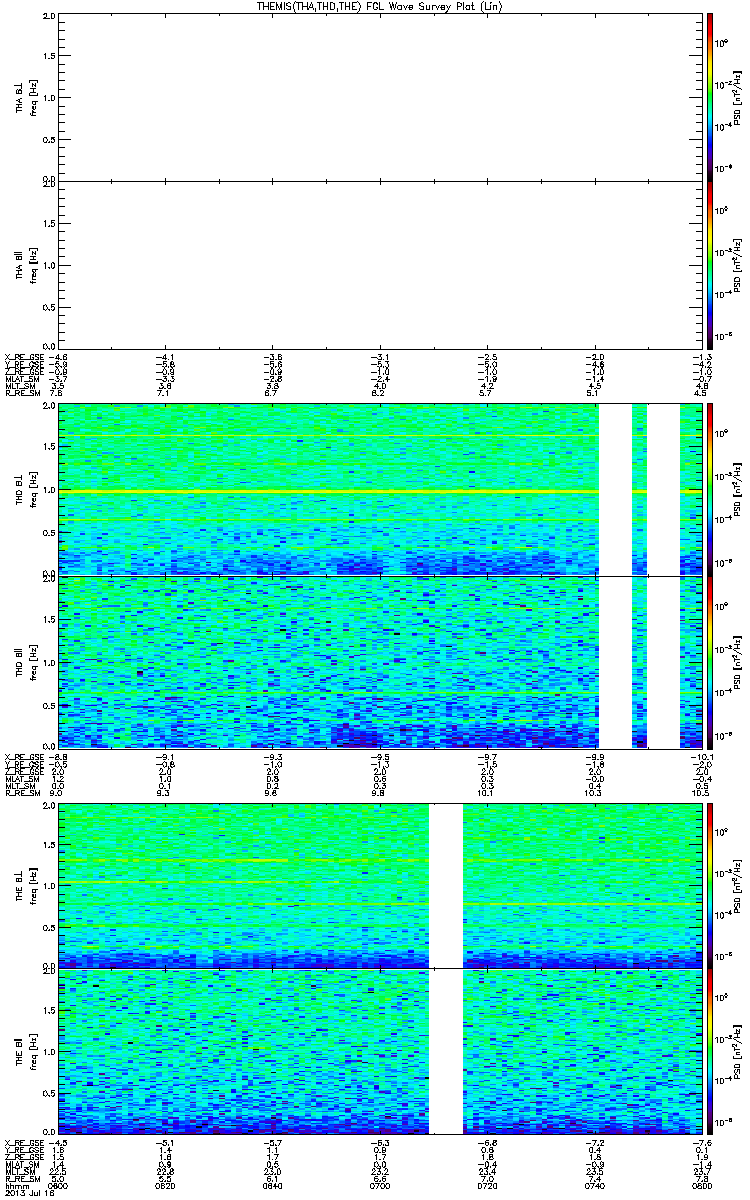Click the empty THA B-parallel plot frame
The height and width of the screenshot is (1200, 750).
[x=382, y=263]
